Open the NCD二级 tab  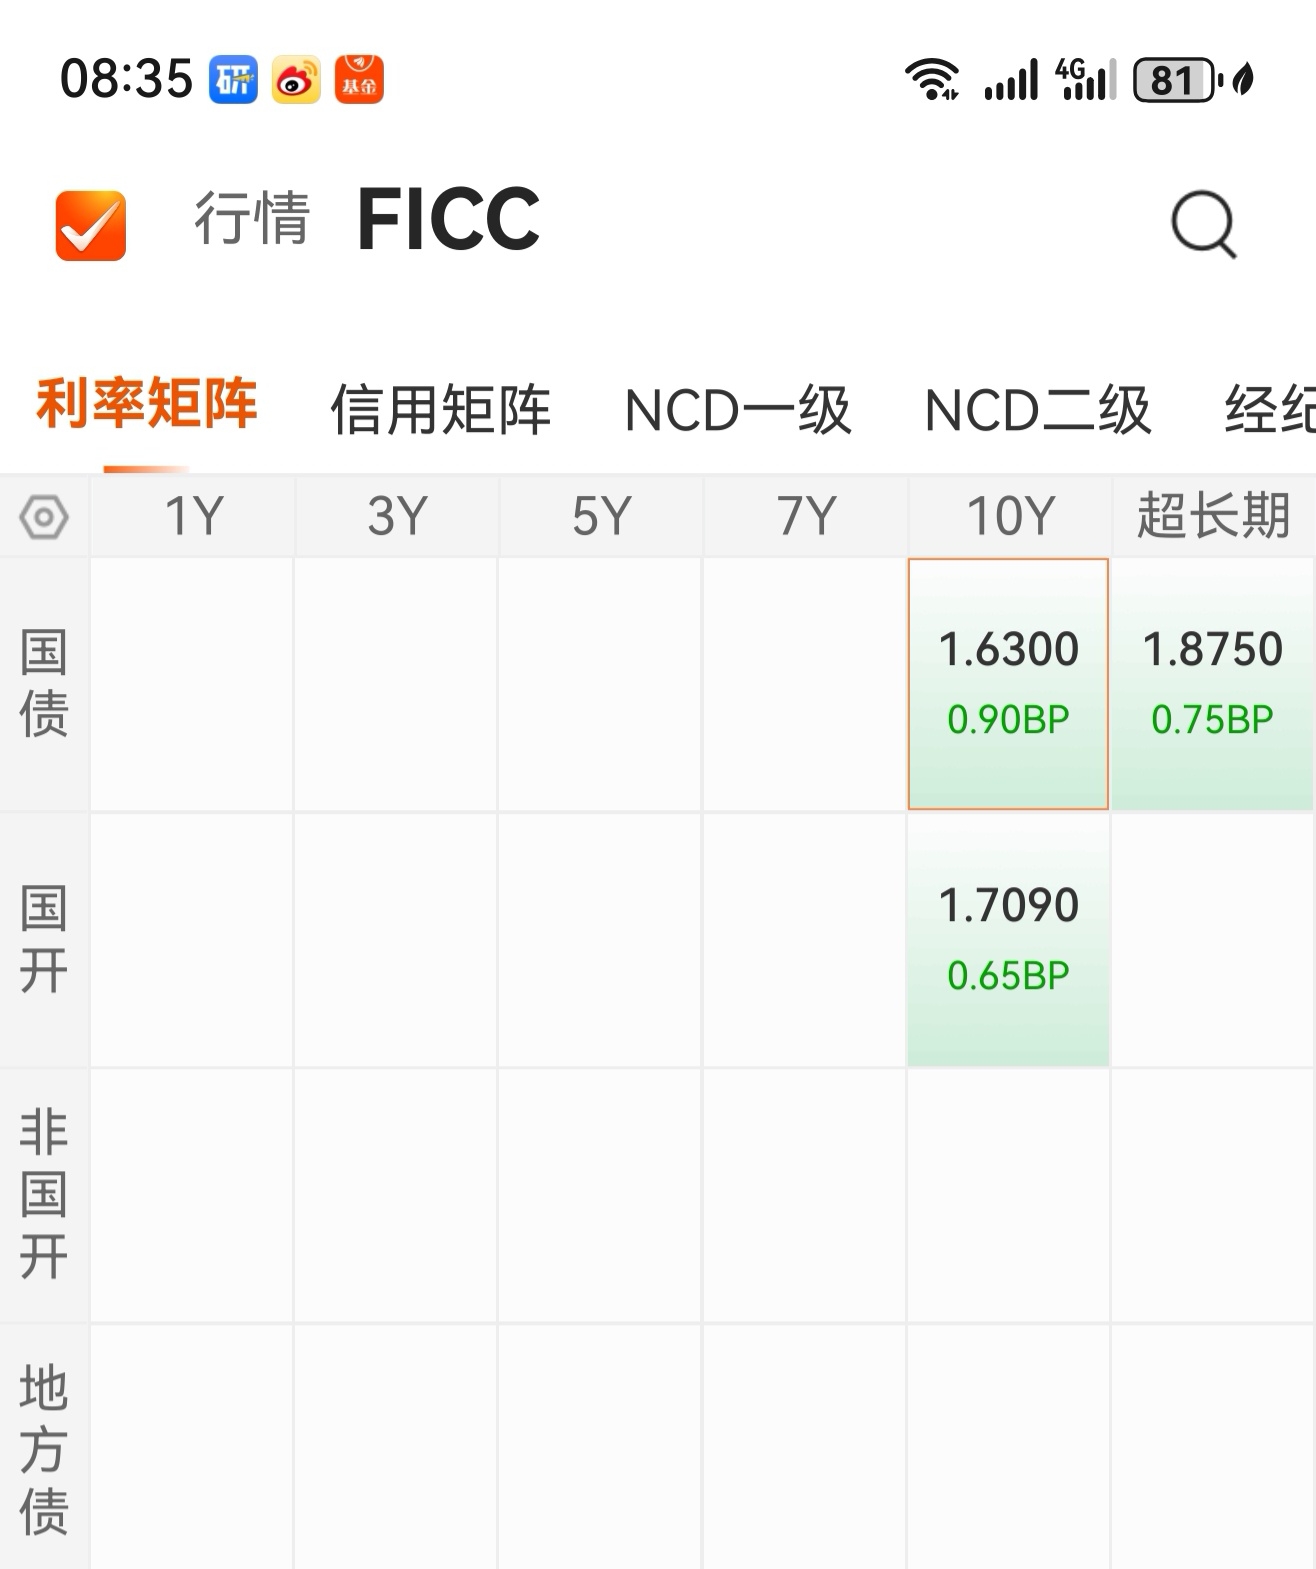point(1038,410)
